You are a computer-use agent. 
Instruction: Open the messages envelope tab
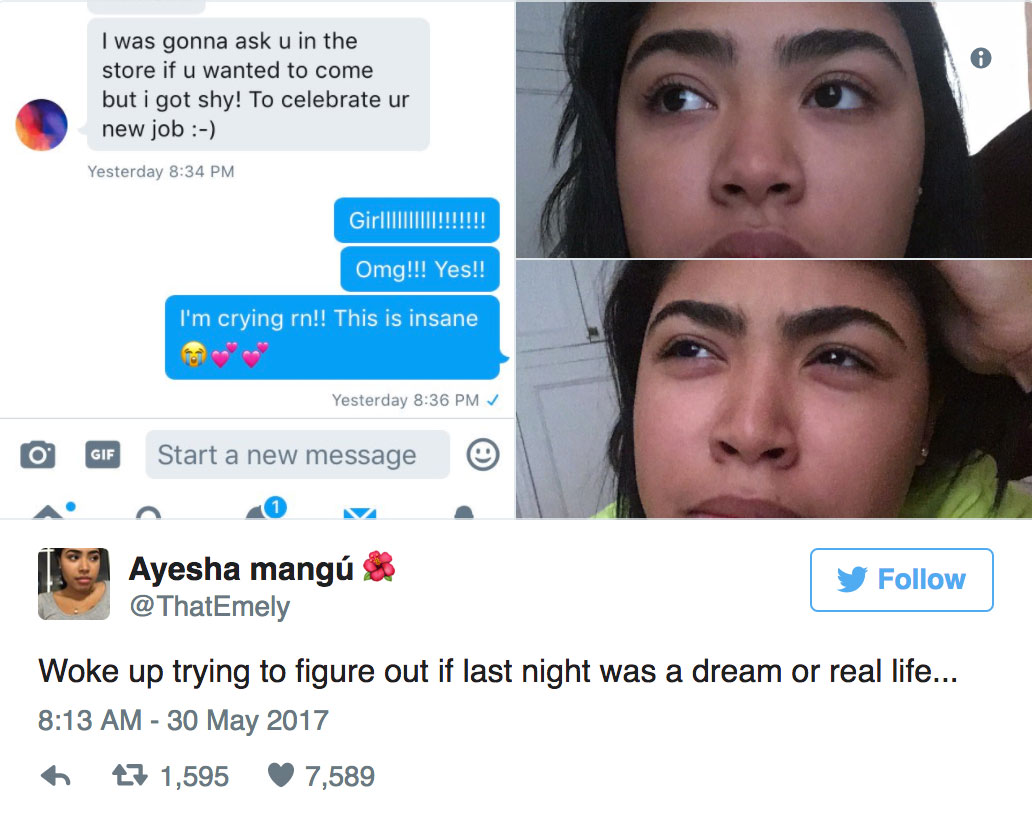(360, 513)
